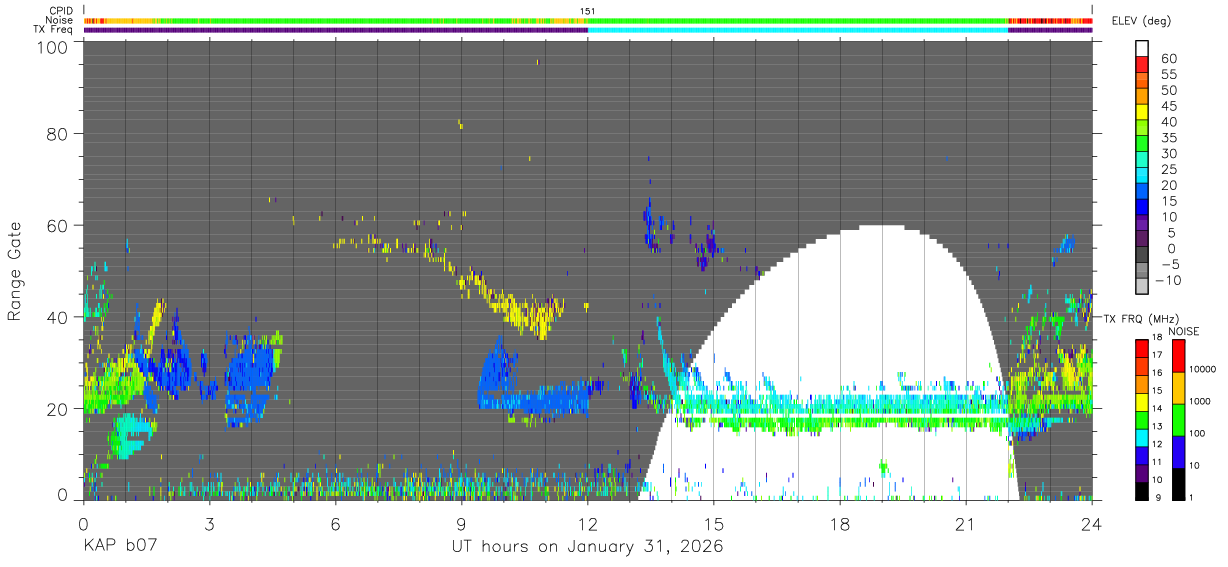Click hour '21' on the UT axis
1228x567 pixels.
965,524
